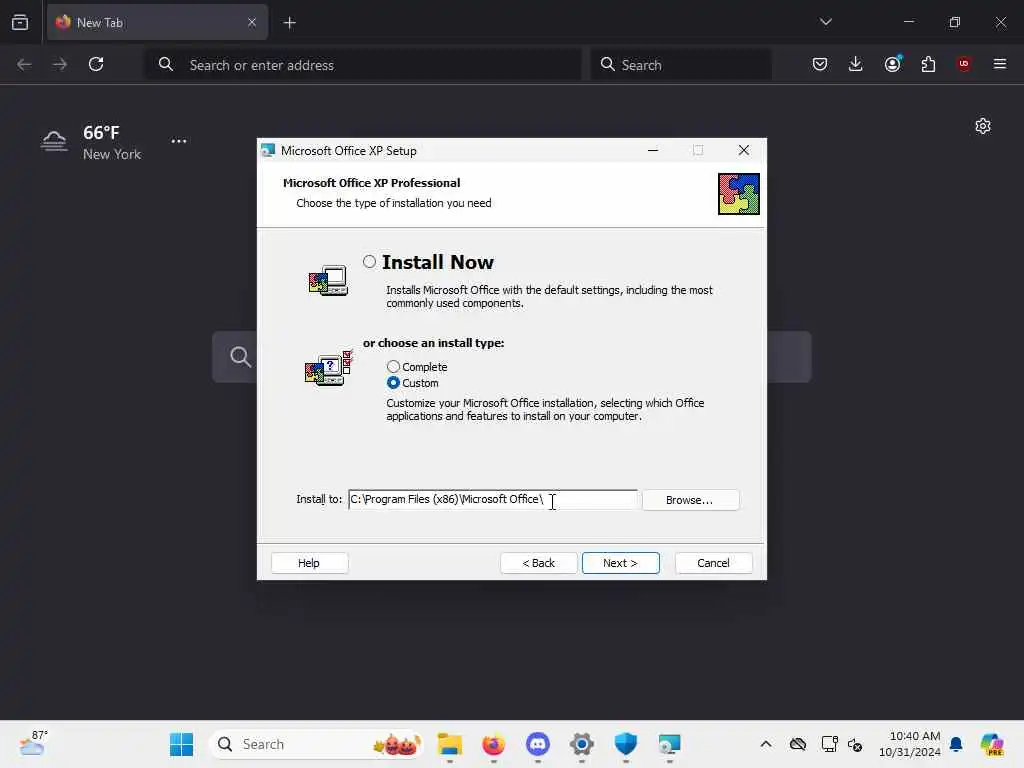Open the weather widget more options

coord(179,141)
